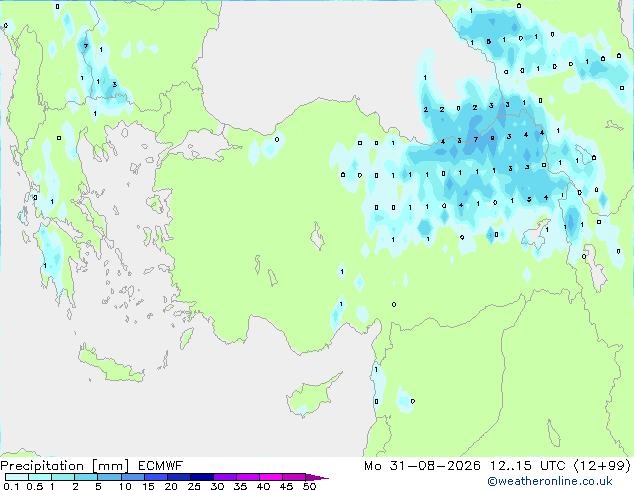Pick the 40–45 mm magenta legend swatch
The height and width of the screenshot is (490, 634).
pyautogui.click(x=271, y=477)
